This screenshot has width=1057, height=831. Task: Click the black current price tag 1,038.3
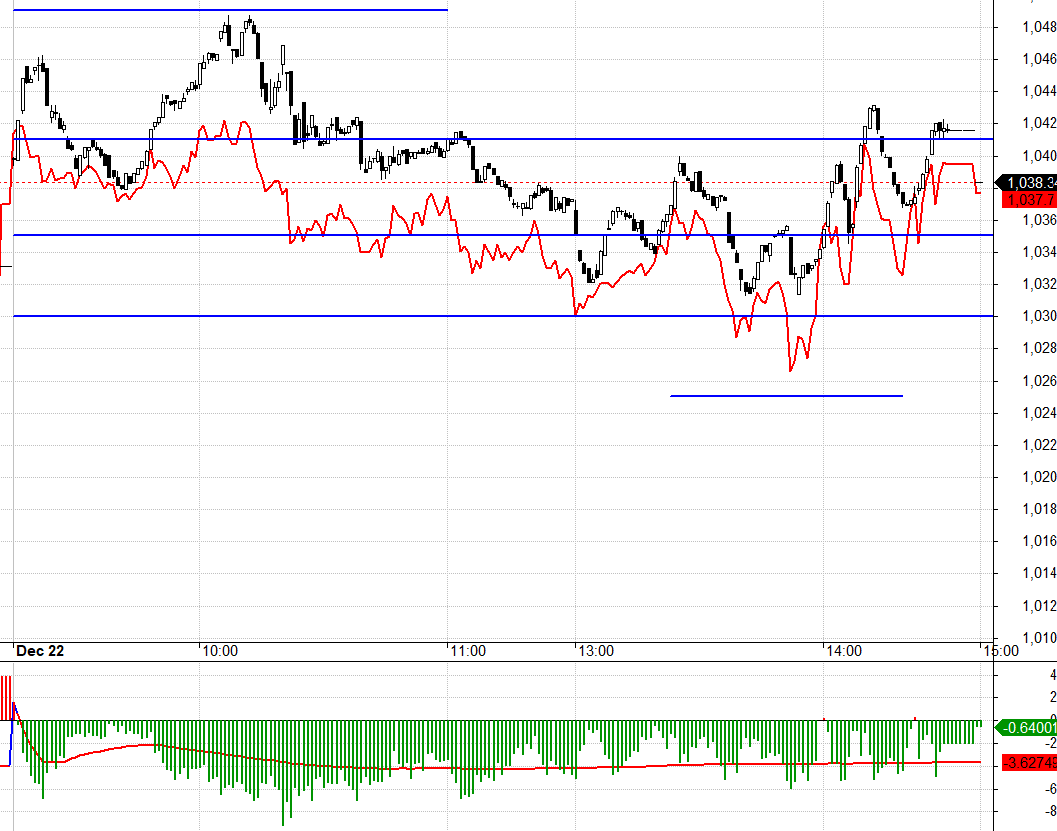(1026, 183)
